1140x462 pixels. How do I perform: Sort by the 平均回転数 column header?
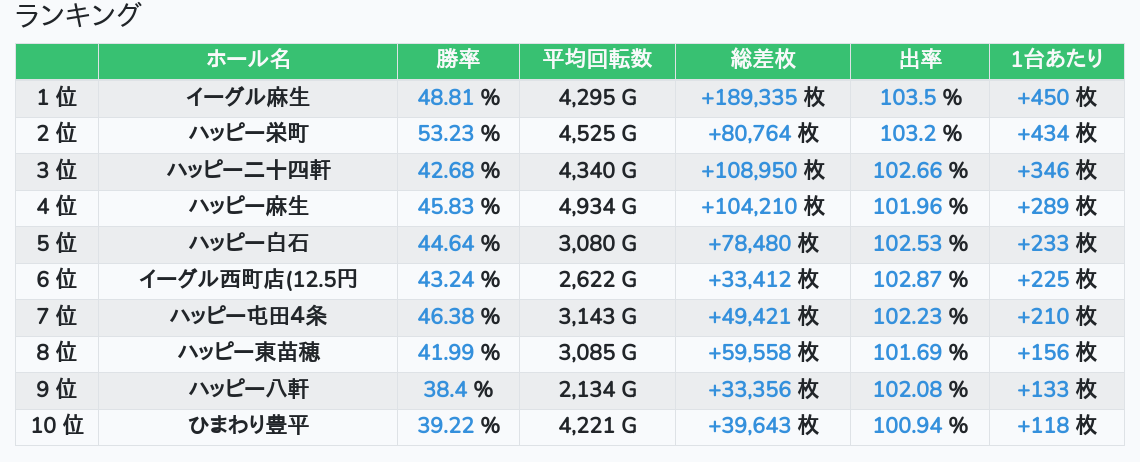point(597,60)
